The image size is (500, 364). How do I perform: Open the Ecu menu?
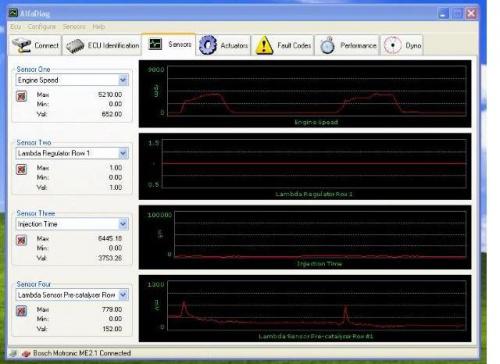click(16, 26)
